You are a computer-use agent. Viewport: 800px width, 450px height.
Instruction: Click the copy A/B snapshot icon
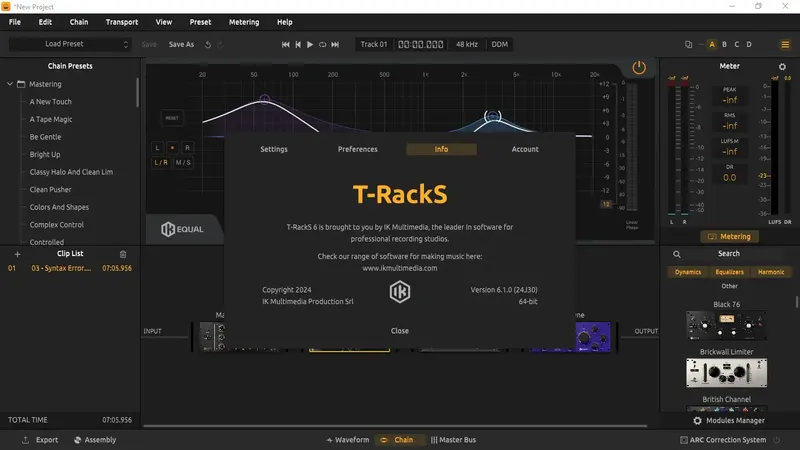tap(689, 44)
